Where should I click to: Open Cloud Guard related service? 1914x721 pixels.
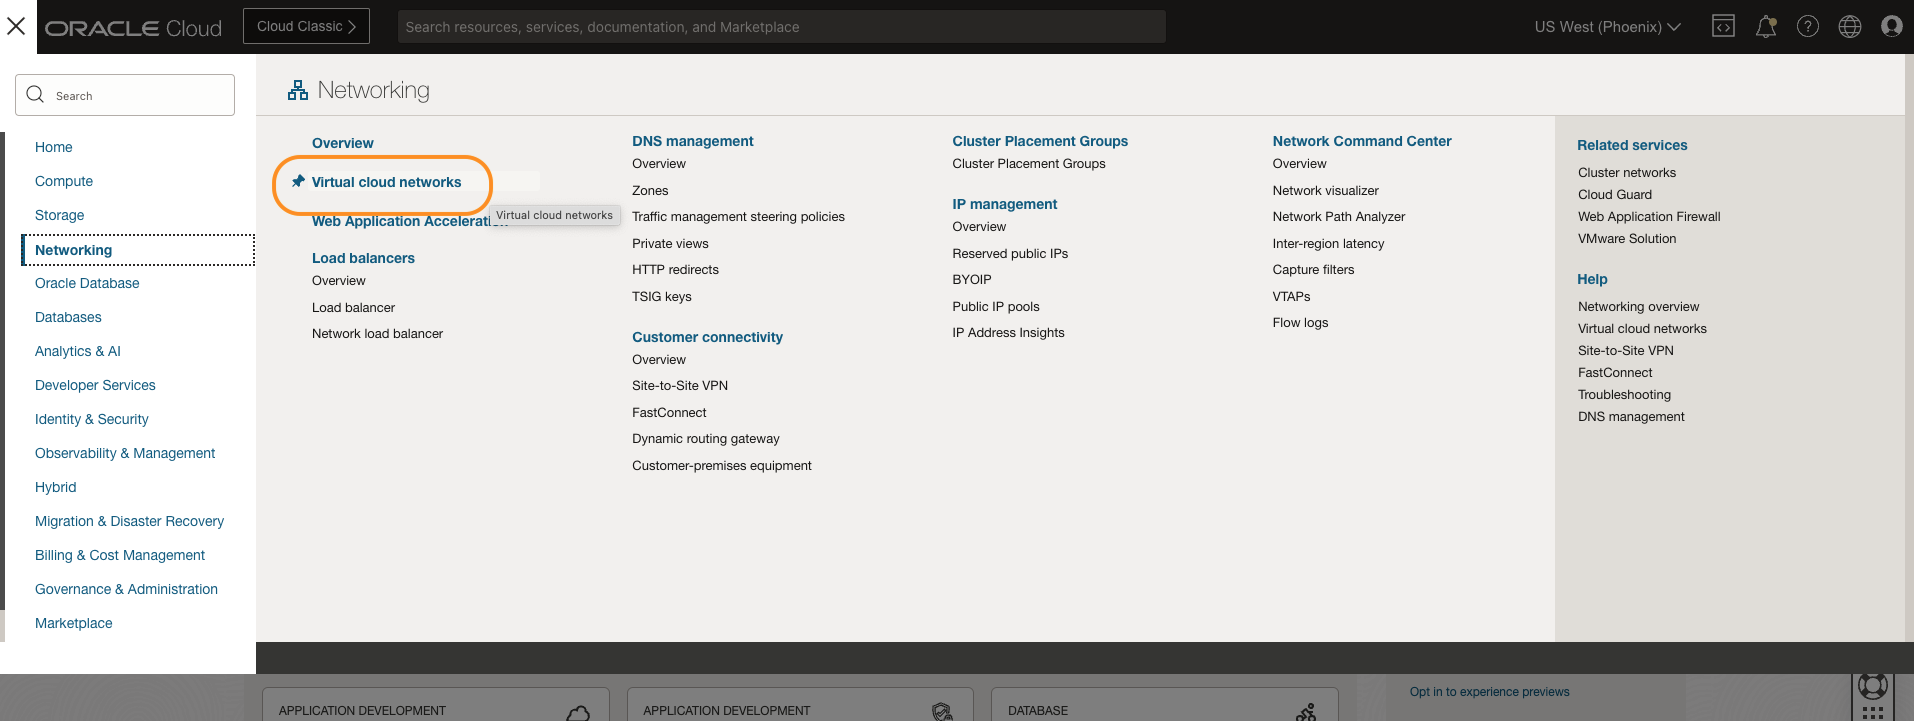coord(1615,194)
